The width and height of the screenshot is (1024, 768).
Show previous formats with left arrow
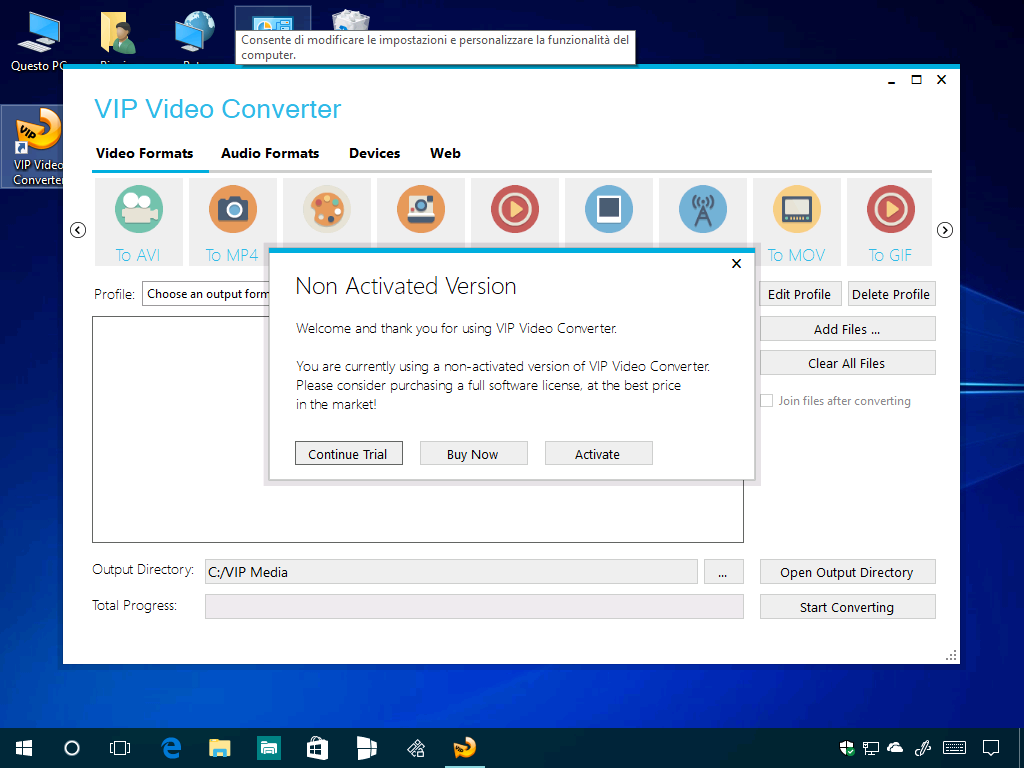(x=78, y=230)
